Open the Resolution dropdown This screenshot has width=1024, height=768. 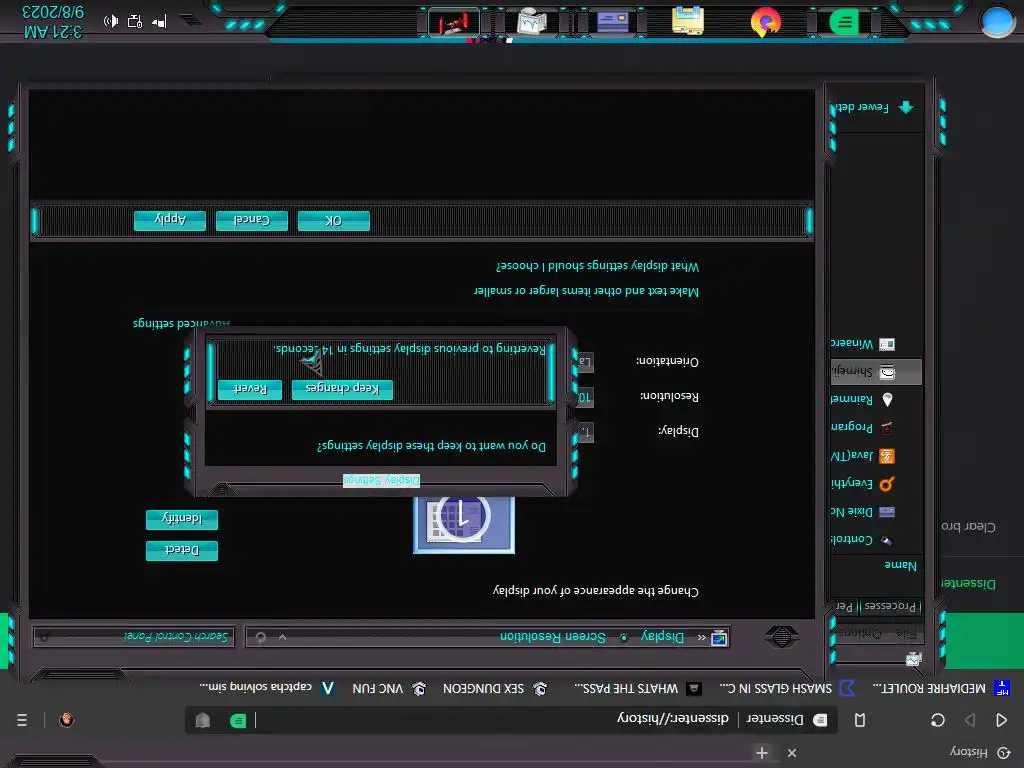(x=585, y=396)
